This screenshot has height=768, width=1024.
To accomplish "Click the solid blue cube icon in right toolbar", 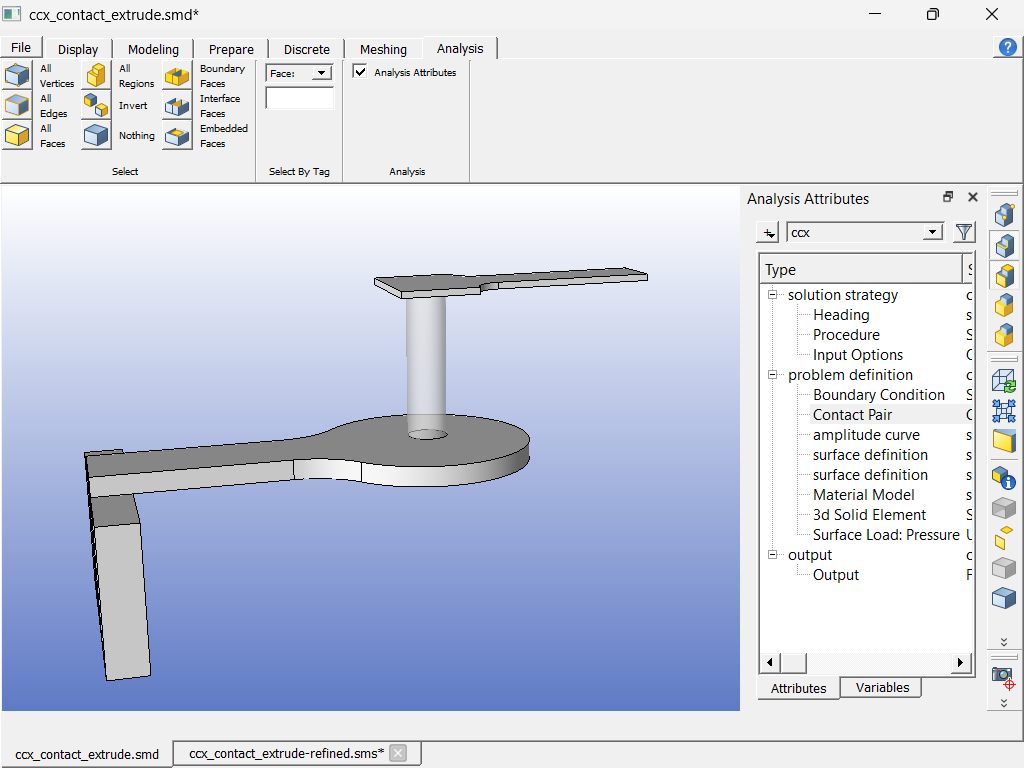I will point(1004,598).
